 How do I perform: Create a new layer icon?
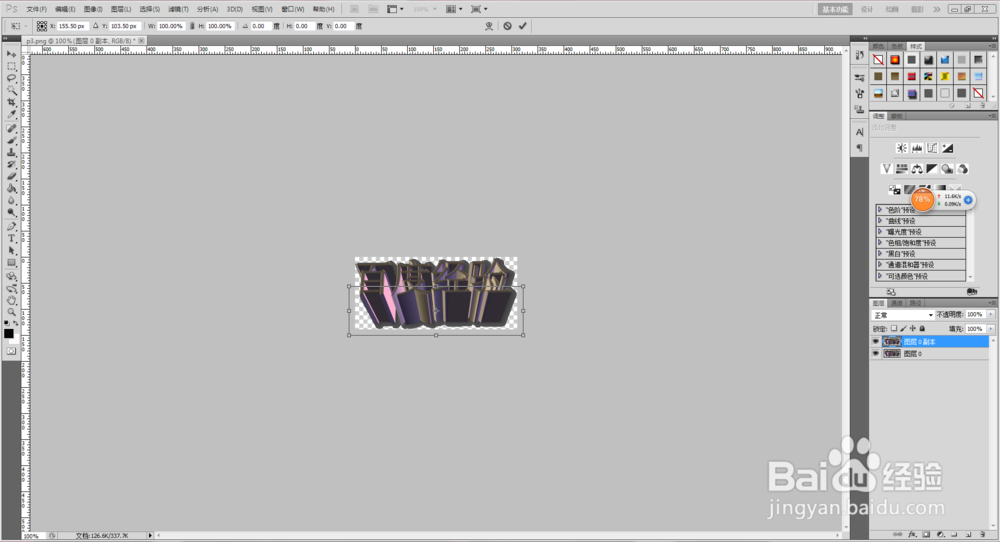(968, 534)
